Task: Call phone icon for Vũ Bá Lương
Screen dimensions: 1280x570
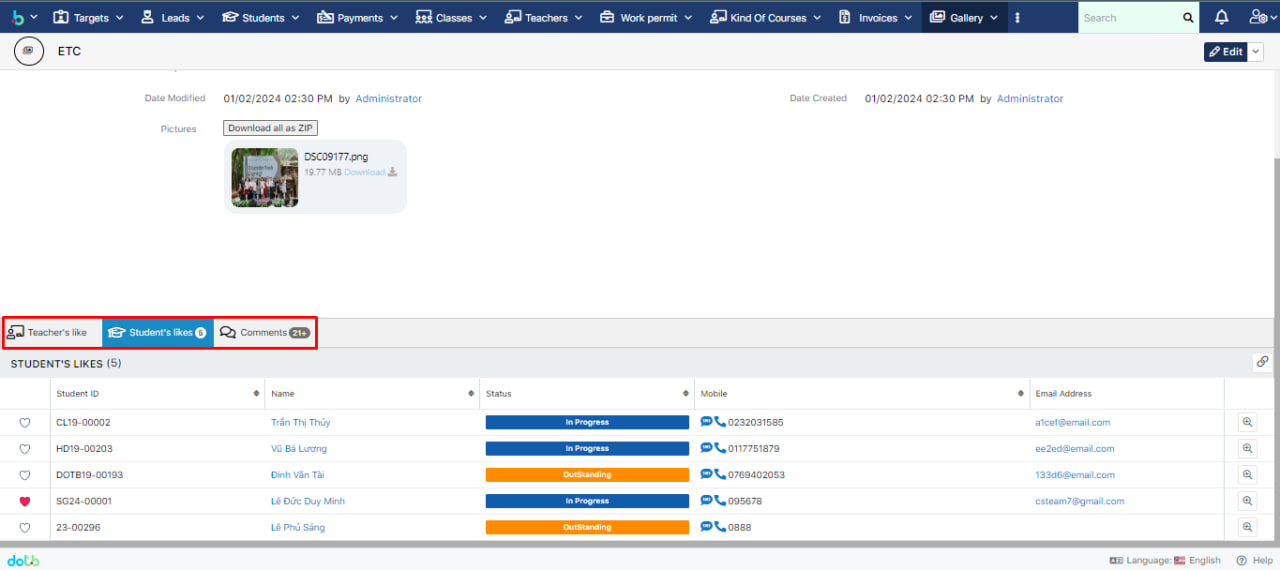Action: point(720,448)
